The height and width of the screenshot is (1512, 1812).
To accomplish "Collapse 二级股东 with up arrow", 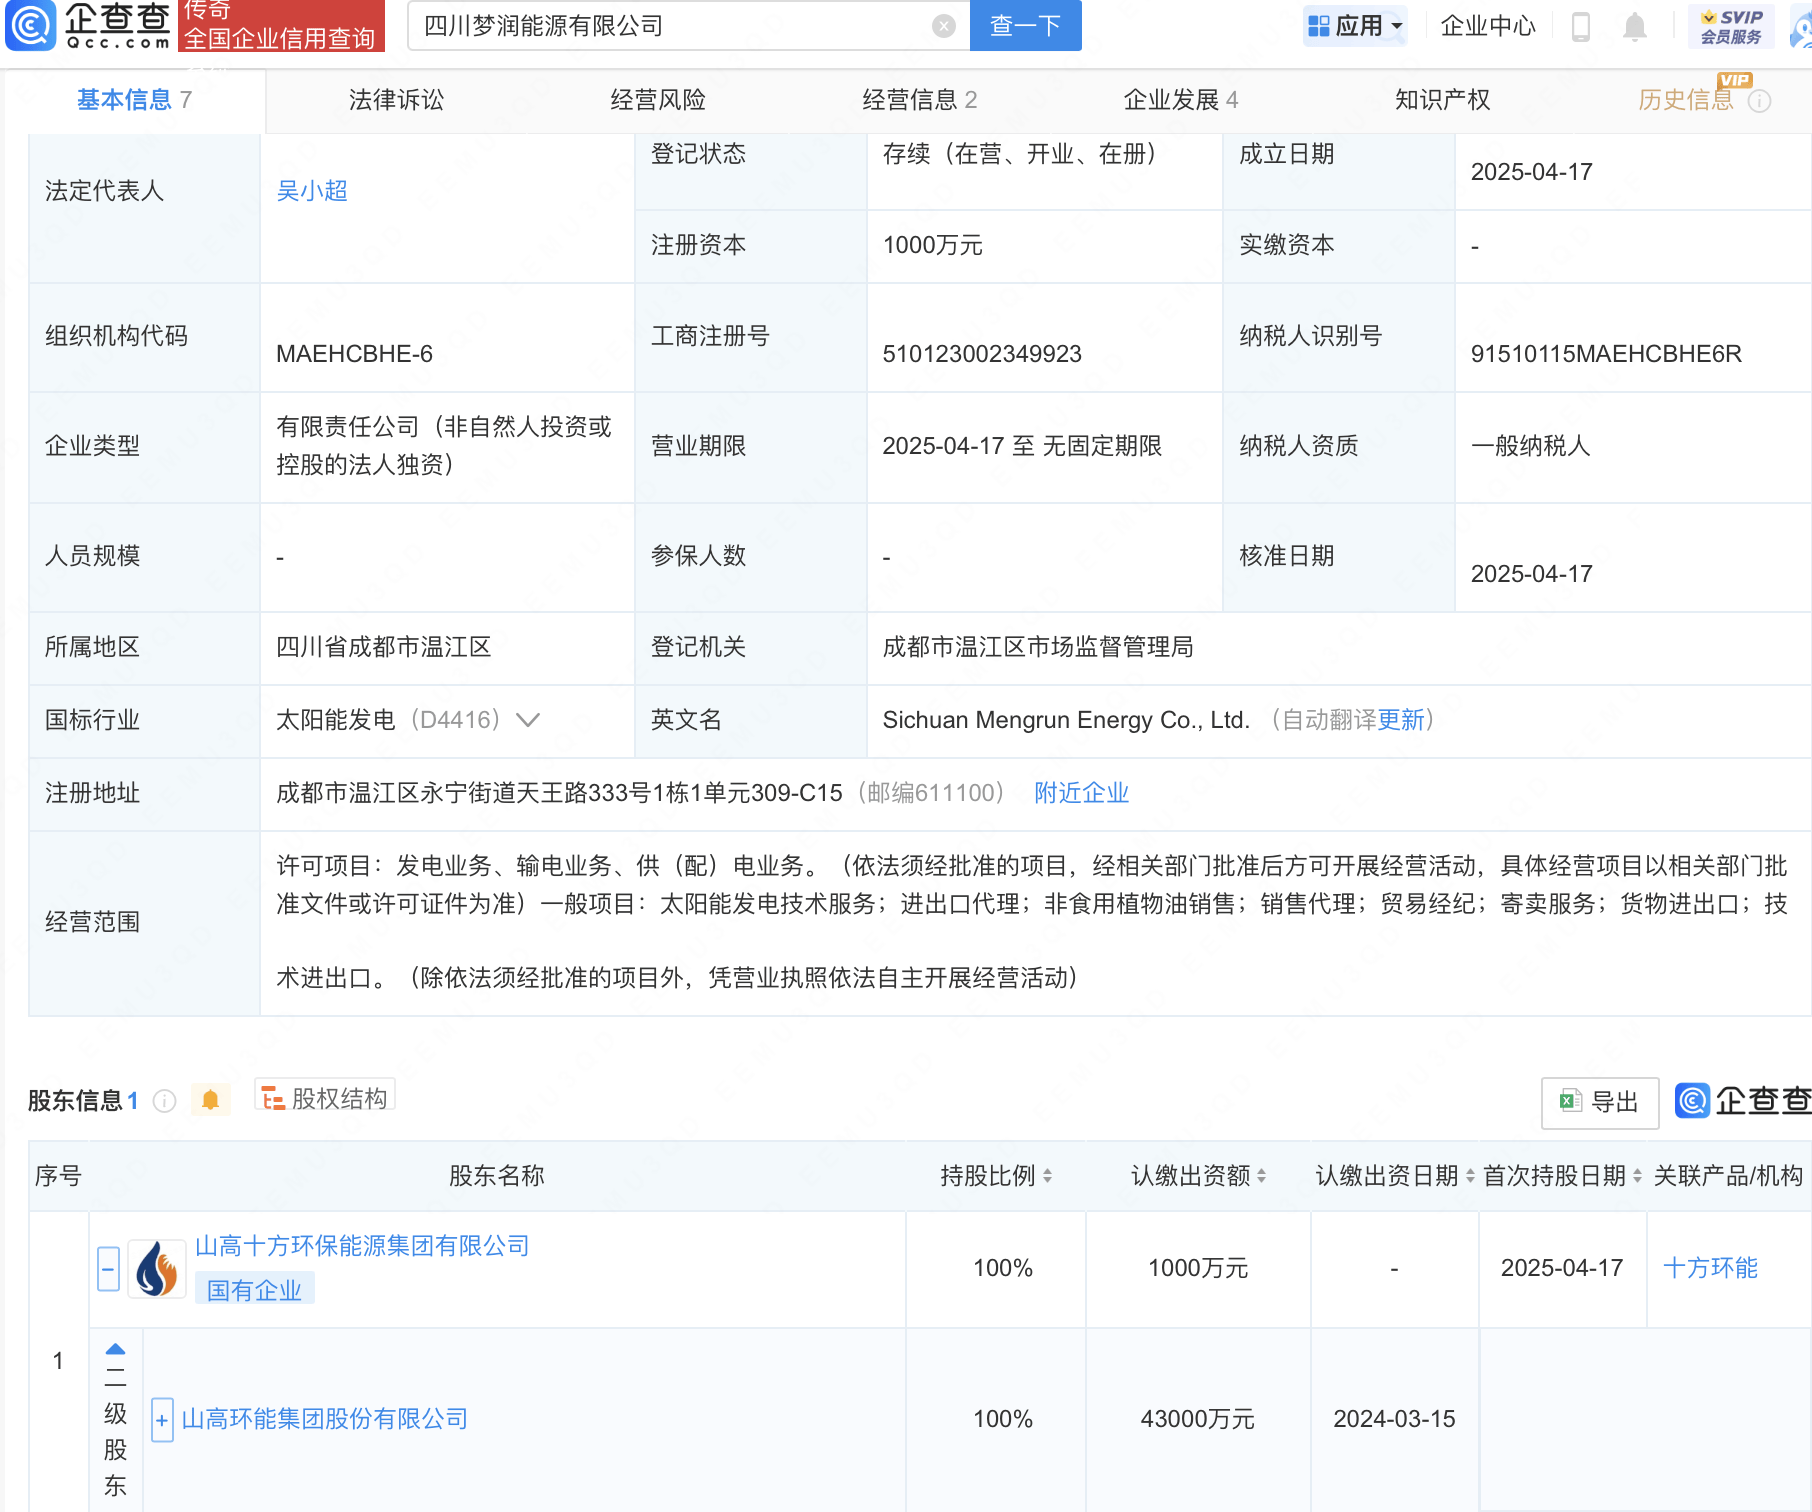I will point(116,1349).
